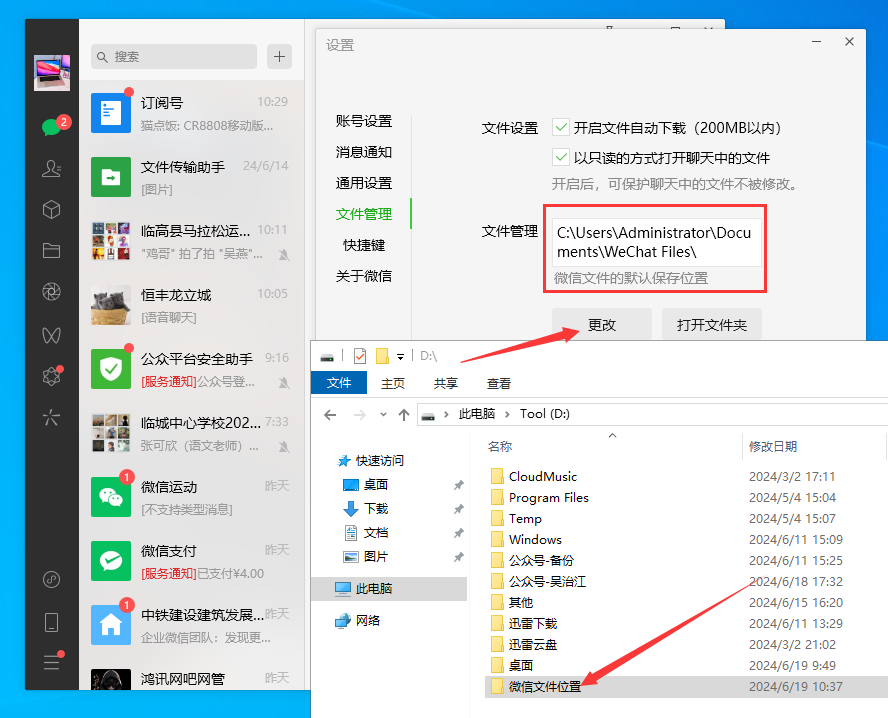The image size is (888, 718).
Task: Expand the 此电脑 breadcrumb chevron in address bar
Action: [x=508, y=414]
